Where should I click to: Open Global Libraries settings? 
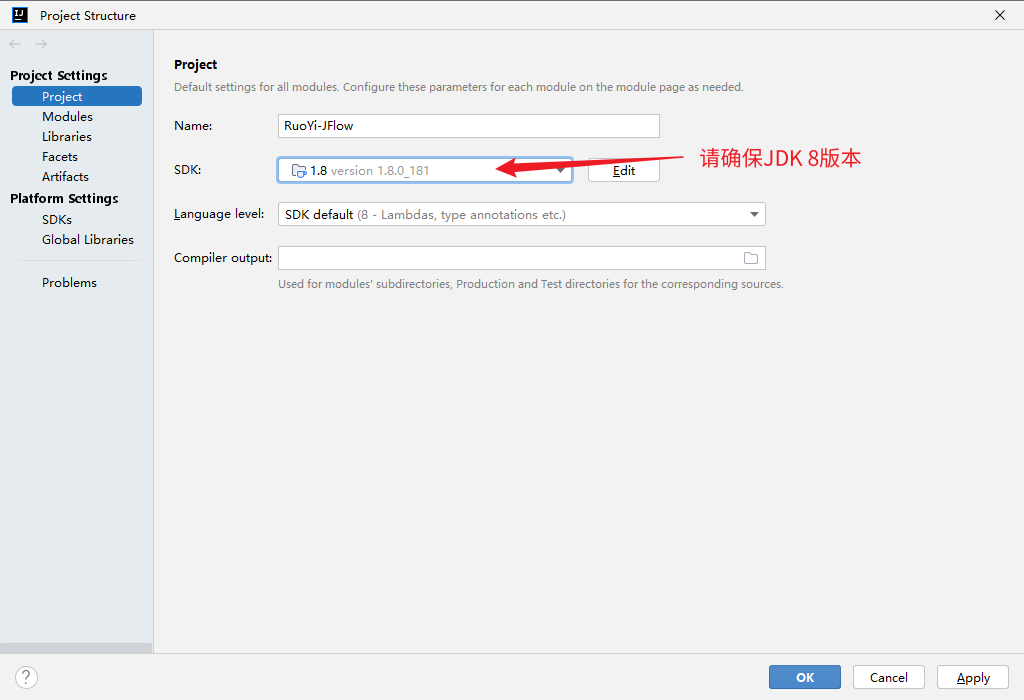point(87,240)
